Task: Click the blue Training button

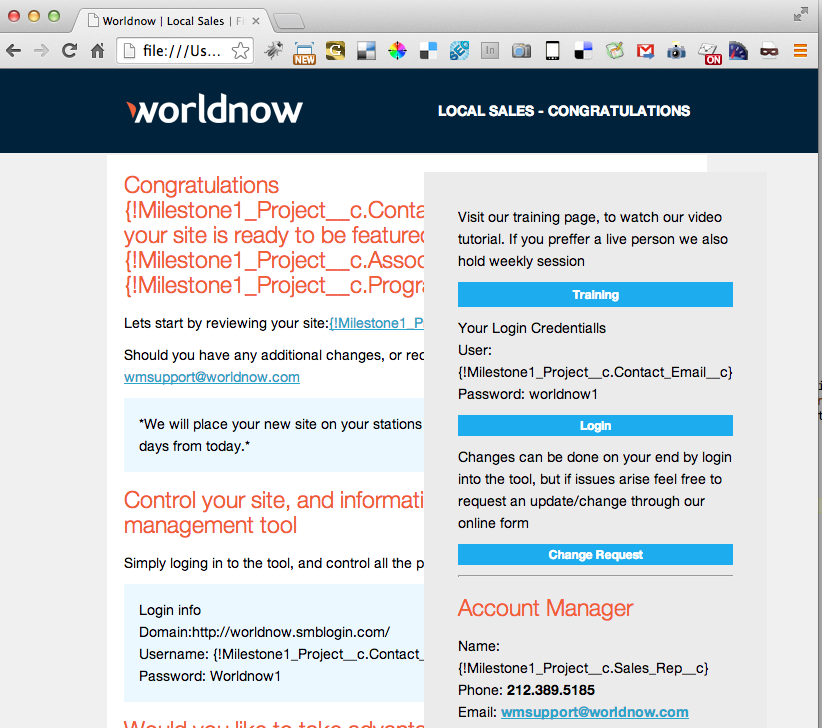Action: click(595, 295)
